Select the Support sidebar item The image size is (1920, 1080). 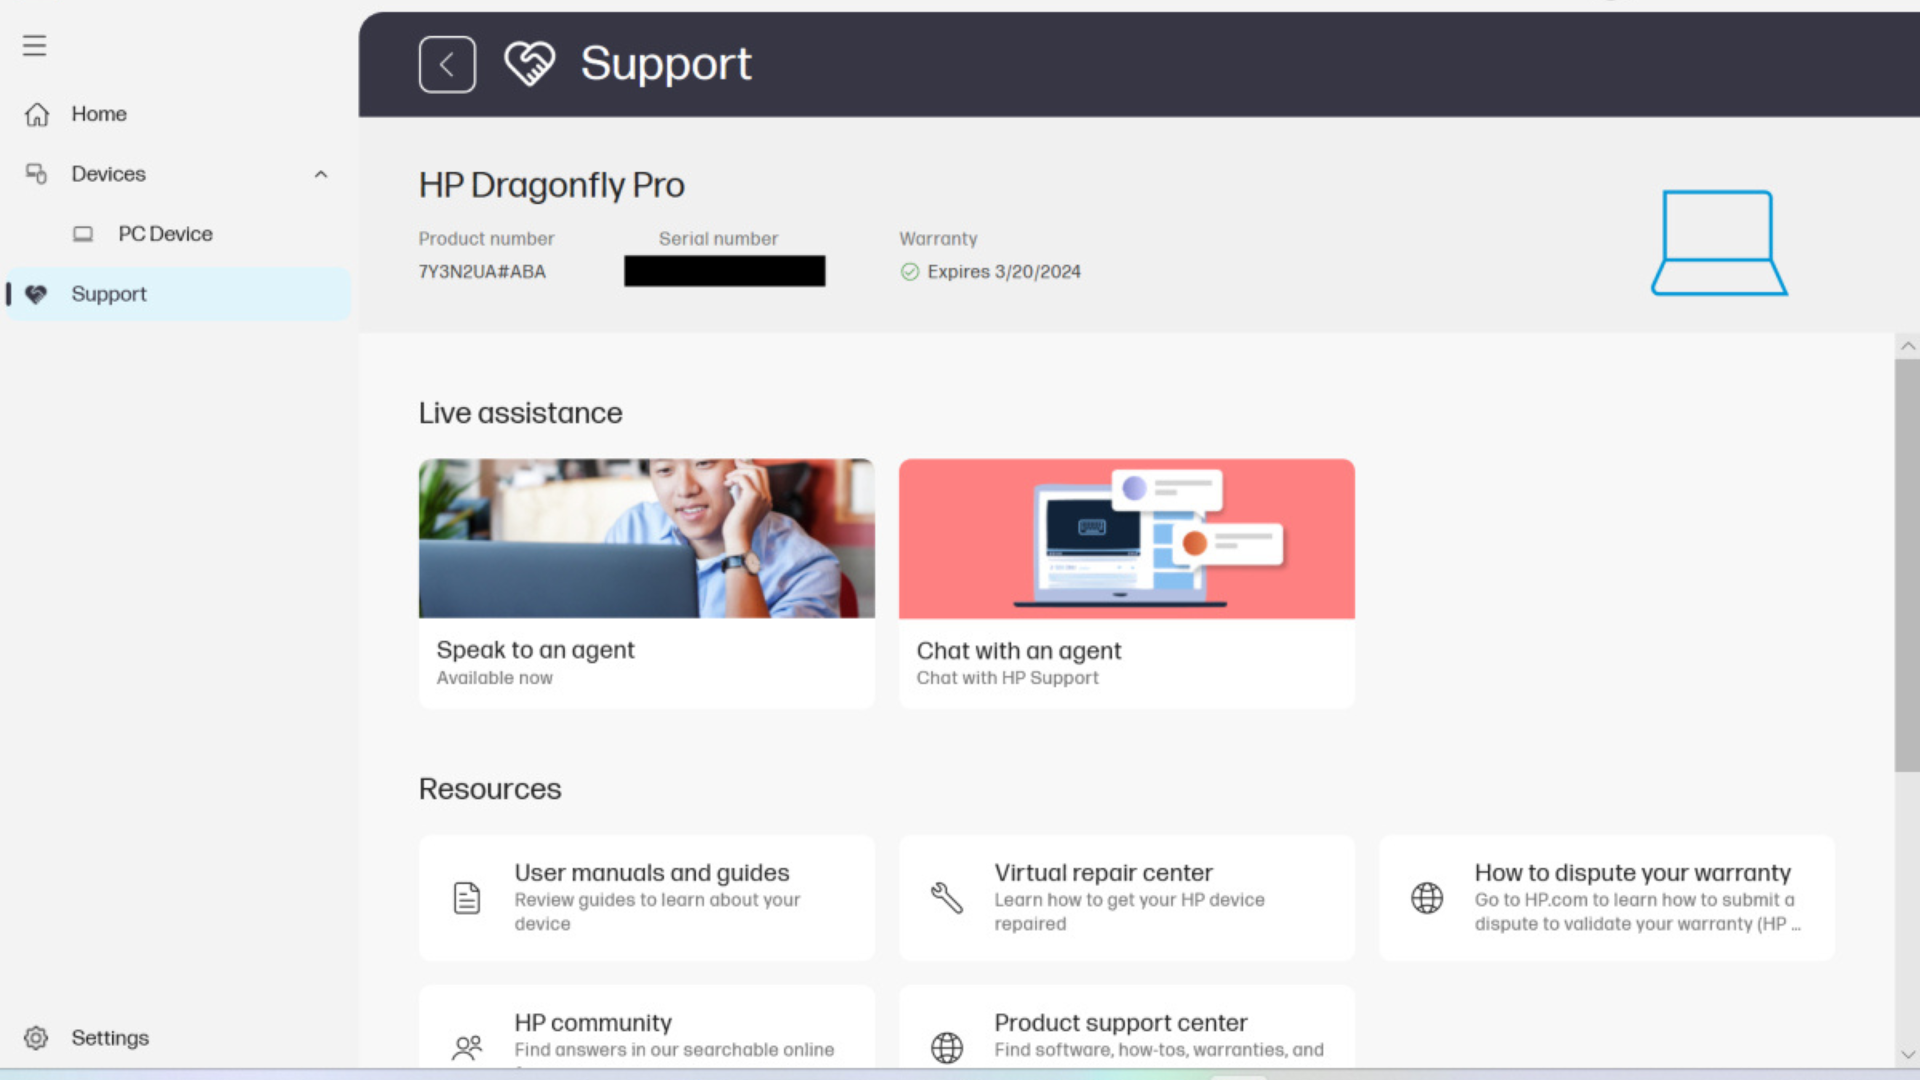(109, 294)
